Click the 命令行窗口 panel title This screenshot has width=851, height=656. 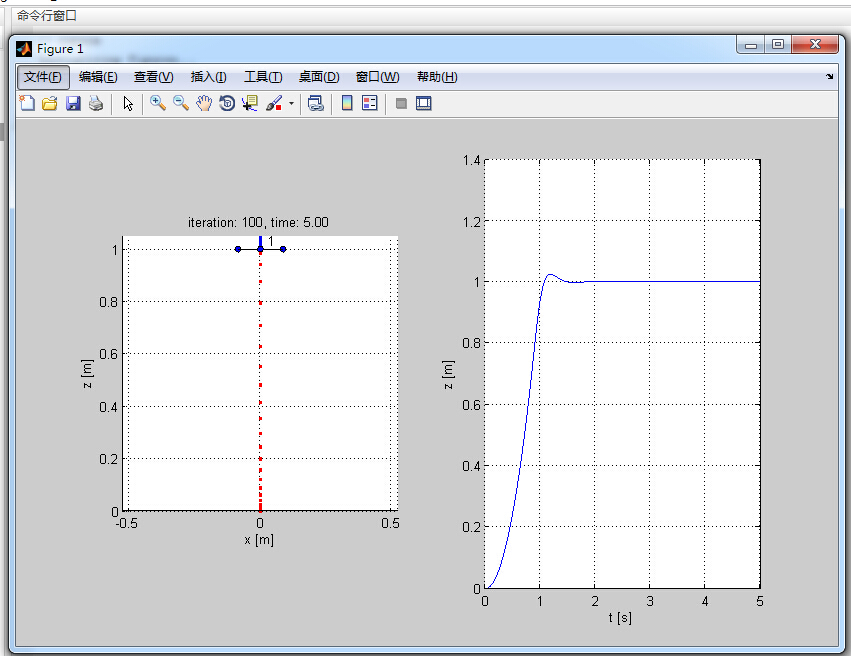pyautogui.click(x=47, y=16)
